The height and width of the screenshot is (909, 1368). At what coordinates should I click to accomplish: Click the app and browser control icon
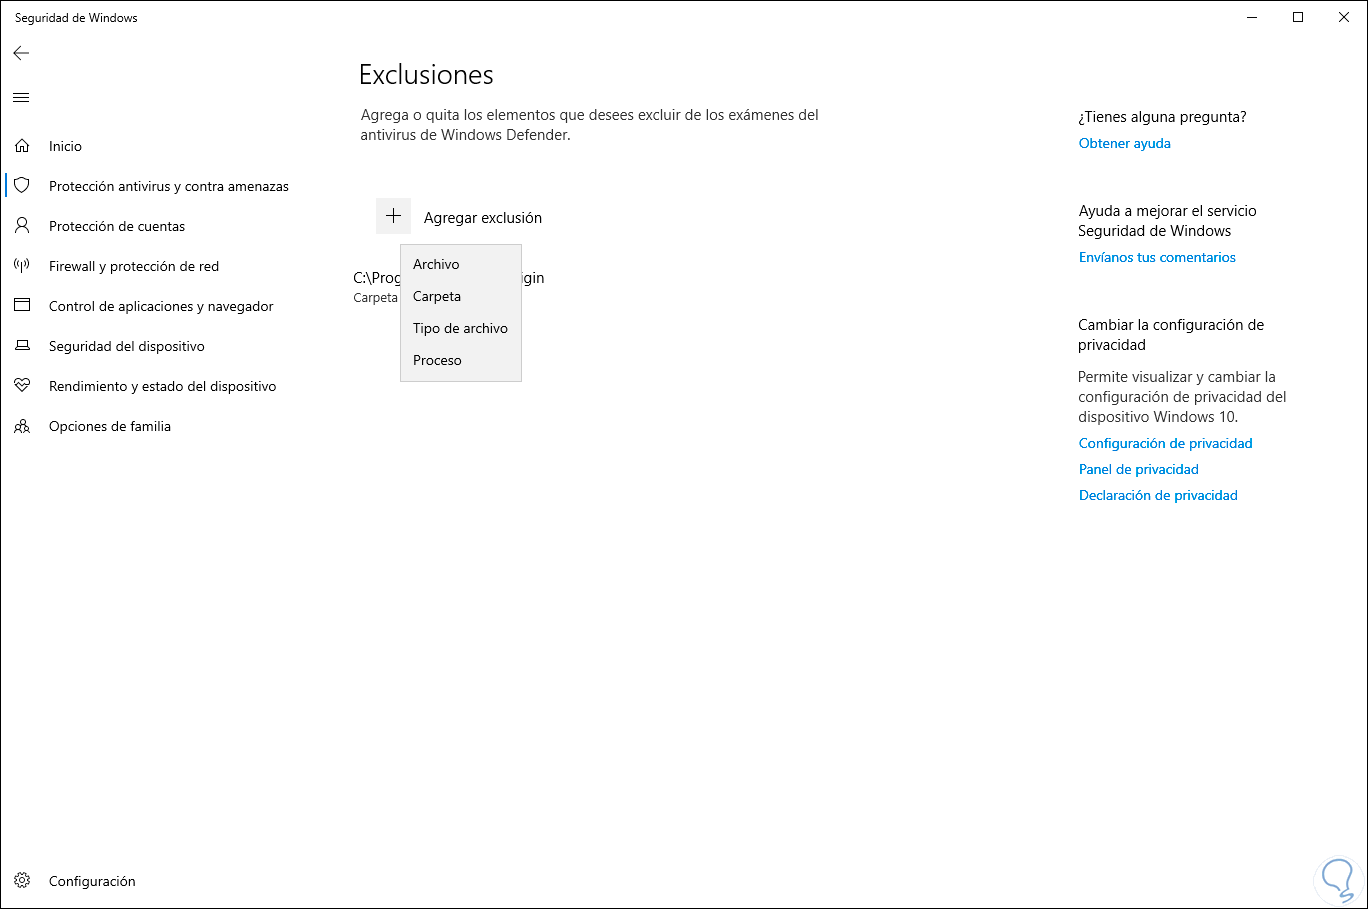pyautogui.click(x=22, y=306)
